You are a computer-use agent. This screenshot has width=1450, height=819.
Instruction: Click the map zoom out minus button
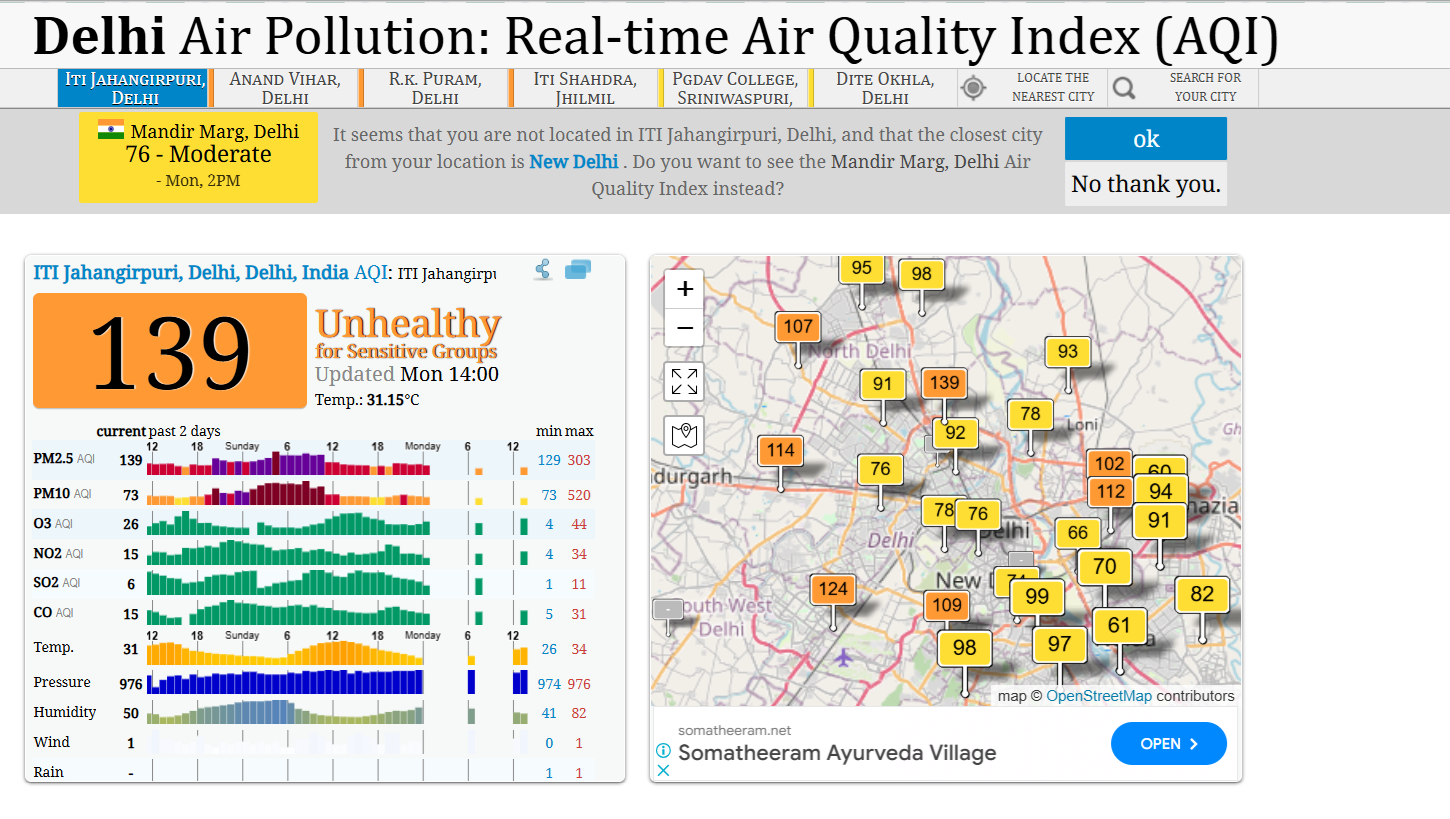click(684, 327)
